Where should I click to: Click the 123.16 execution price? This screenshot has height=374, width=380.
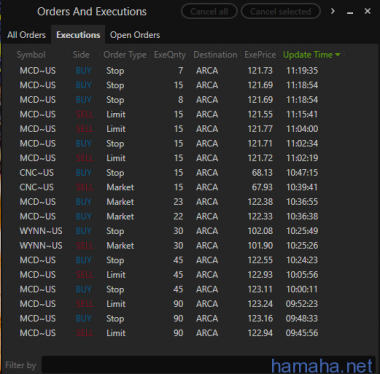(260, 319)
